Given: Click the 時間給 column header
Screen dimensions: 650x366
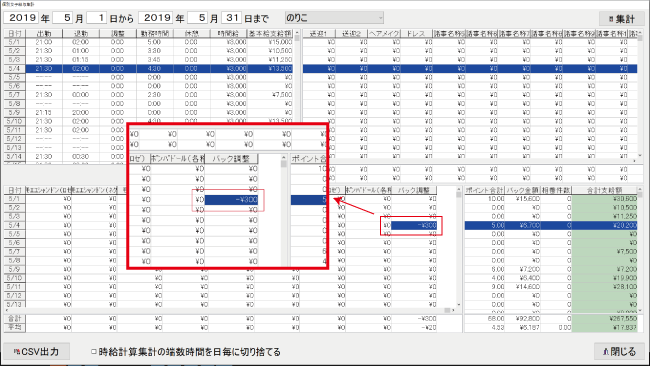Looking at the screenshot, I should click(x=228, y=34).
